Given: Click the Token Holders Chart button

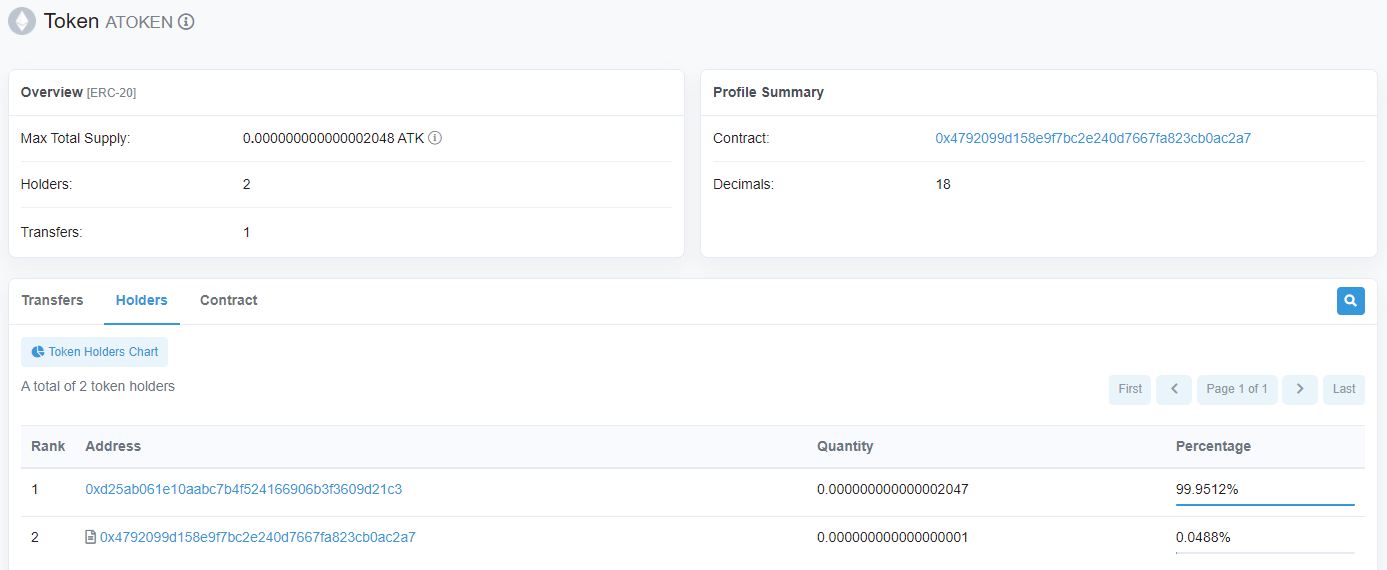Looking at the screenshot, I should [x=94, y=352].
